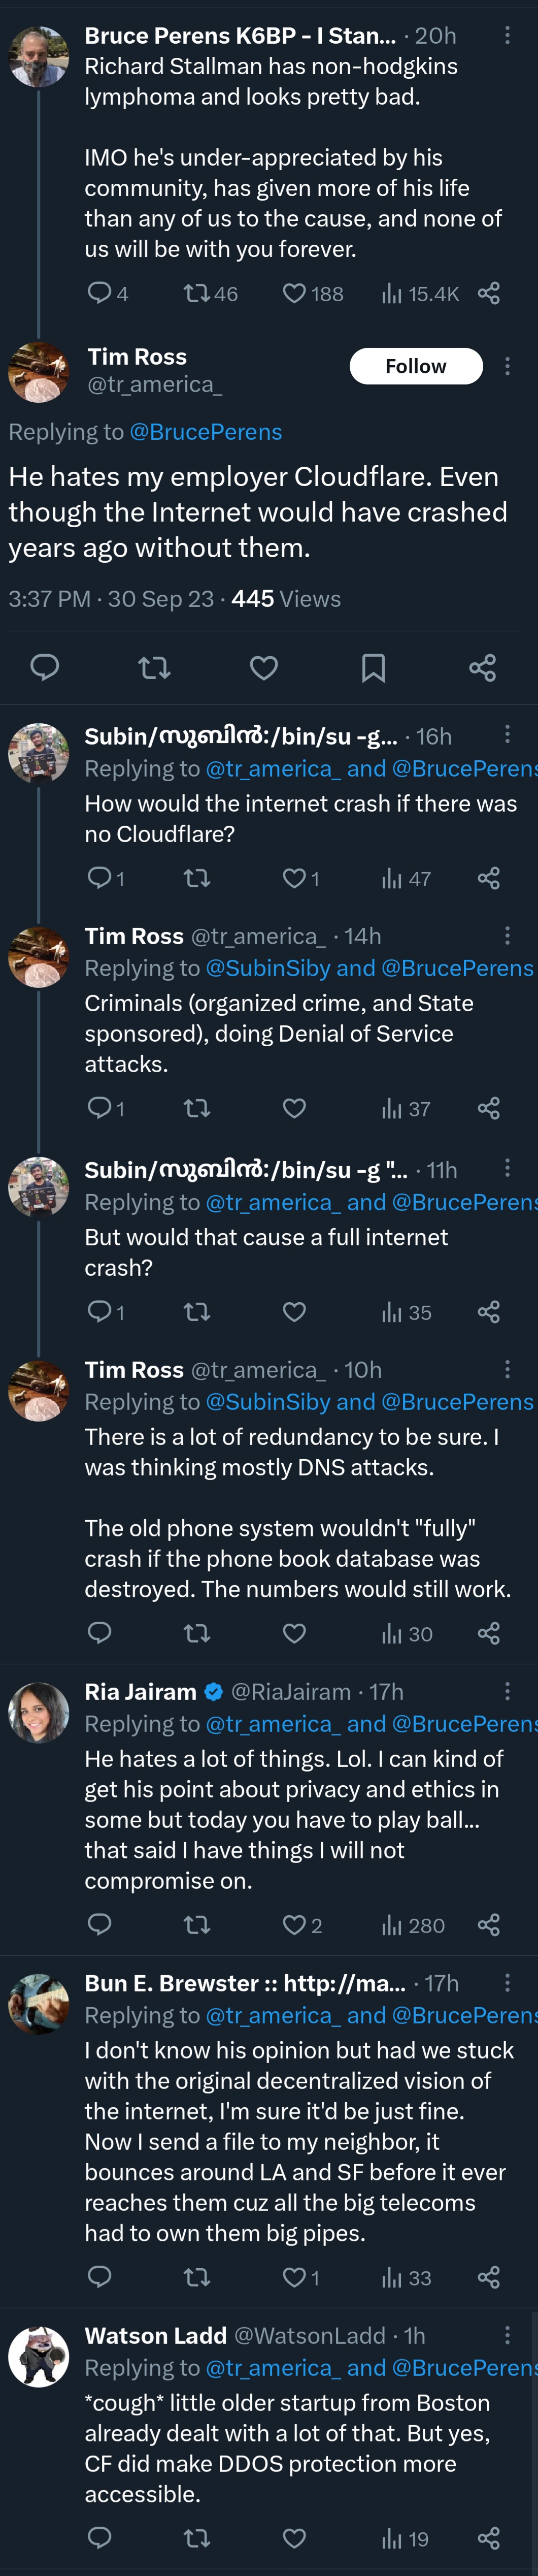The image size is (538, 2576).
Task: Open the @BrucePerens mention under Replying to
Action: [206, 432]
